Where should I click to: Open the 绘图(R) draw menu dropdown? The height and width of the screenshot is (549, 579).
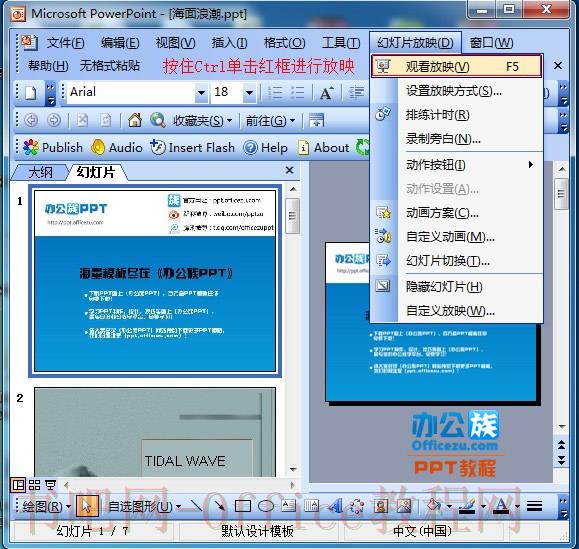click(x=68, y=506)
